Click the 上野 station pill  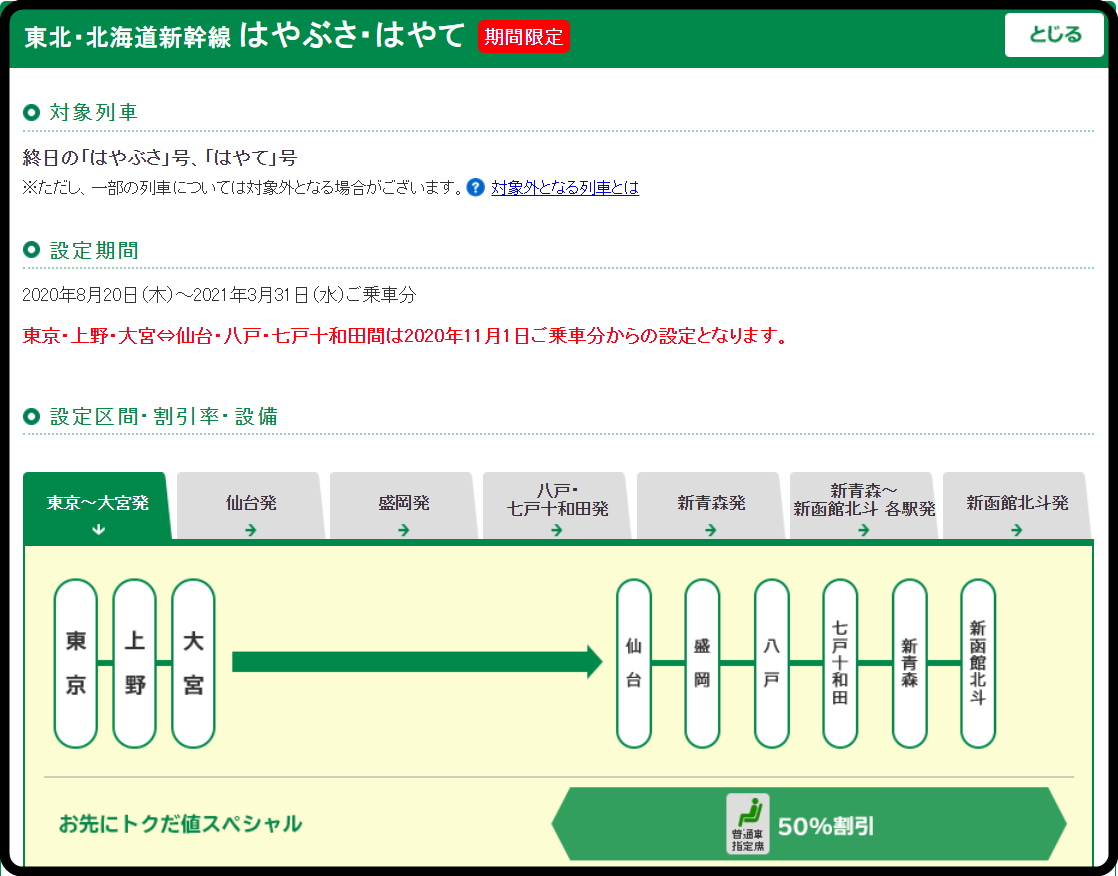[x=135, y=664]
